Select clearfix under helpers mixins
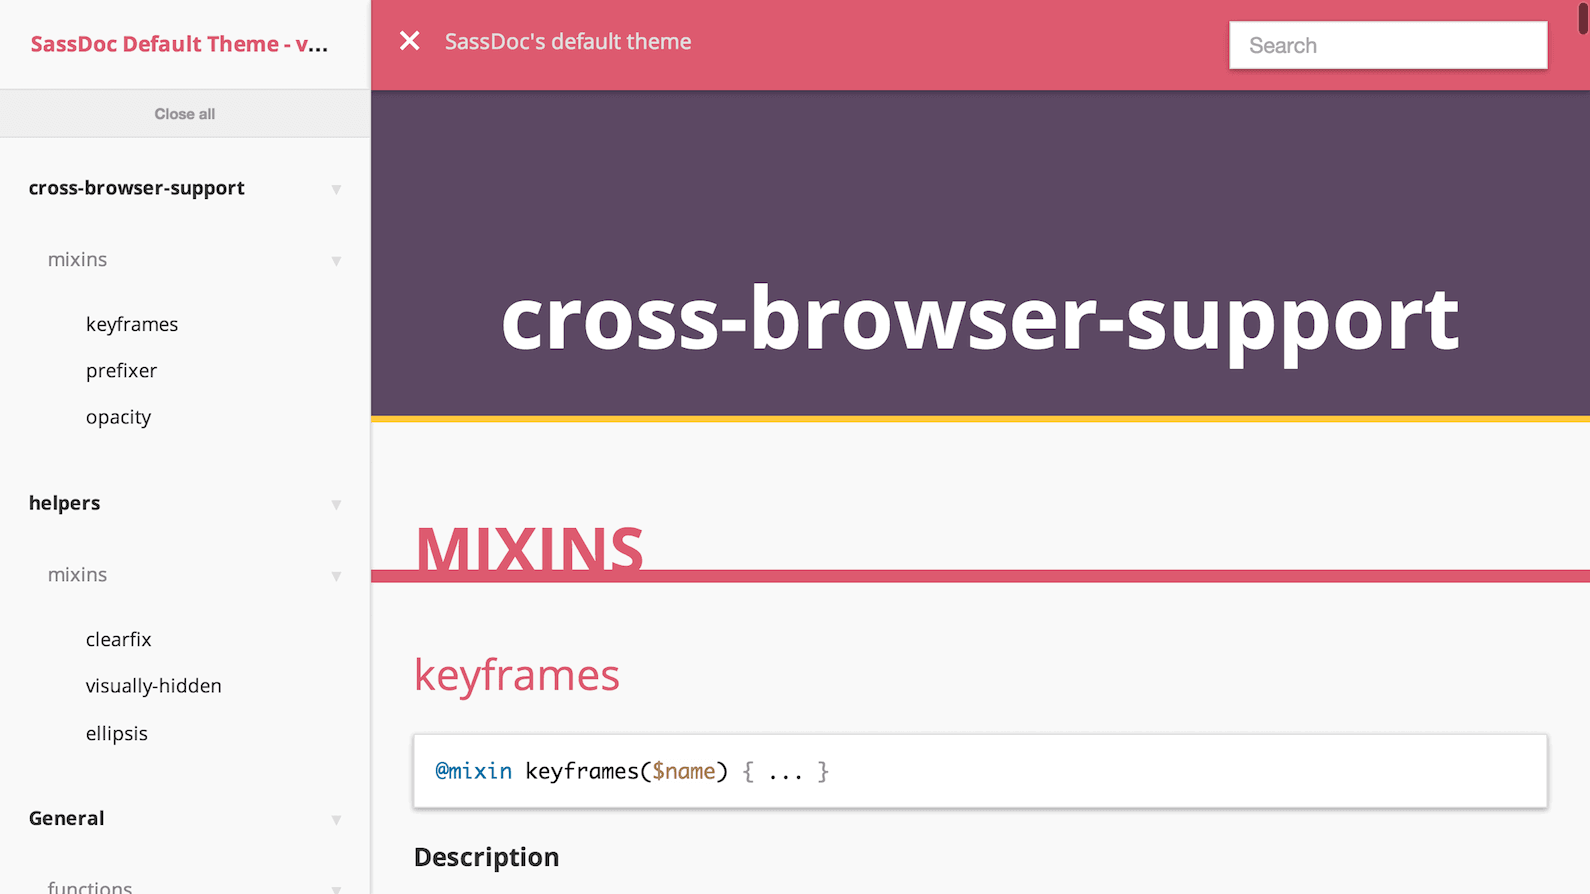This screenshot has width=1590, height=894. (x=118, y=639)
